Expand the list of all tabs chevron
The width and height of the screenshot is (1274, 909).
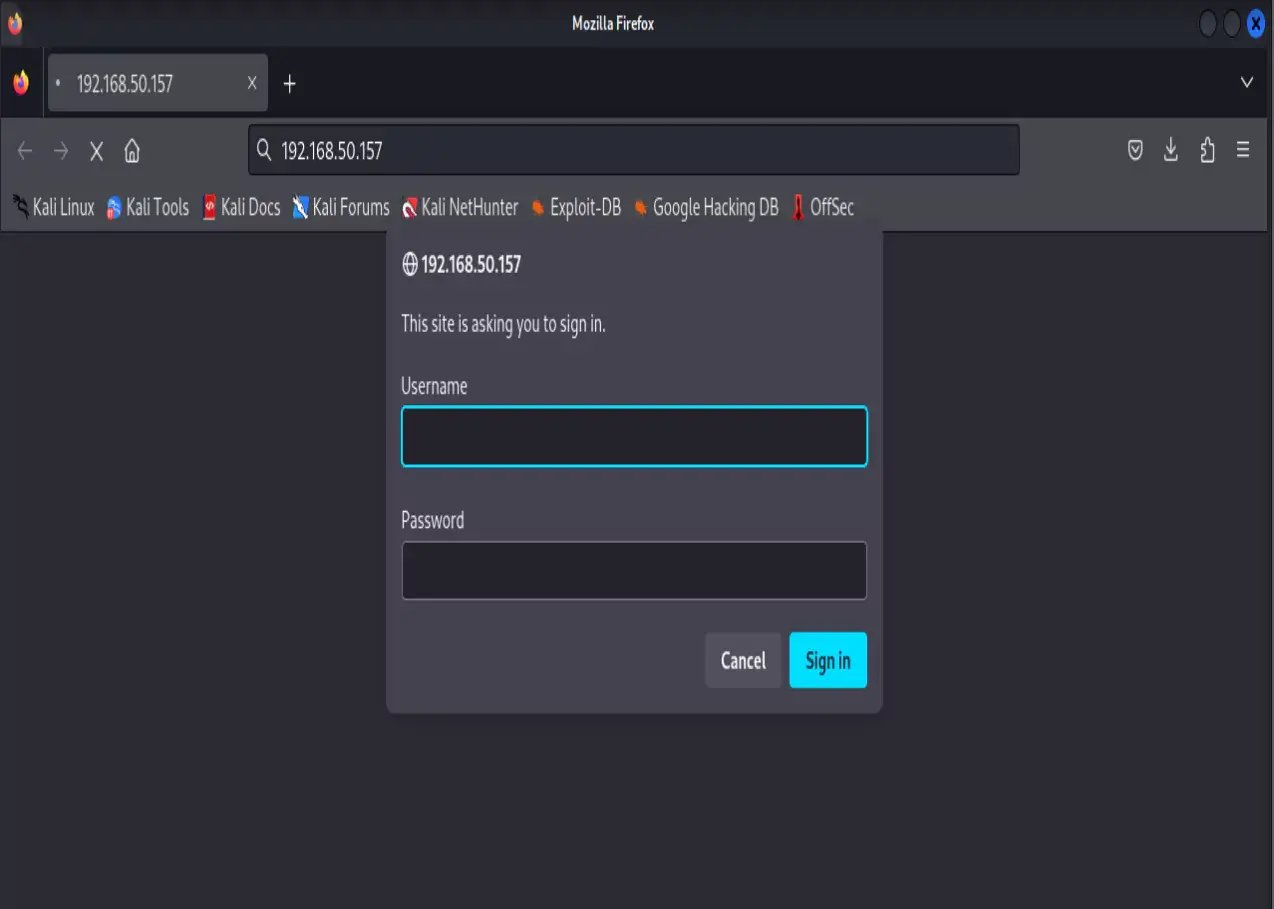(1246, 83)
